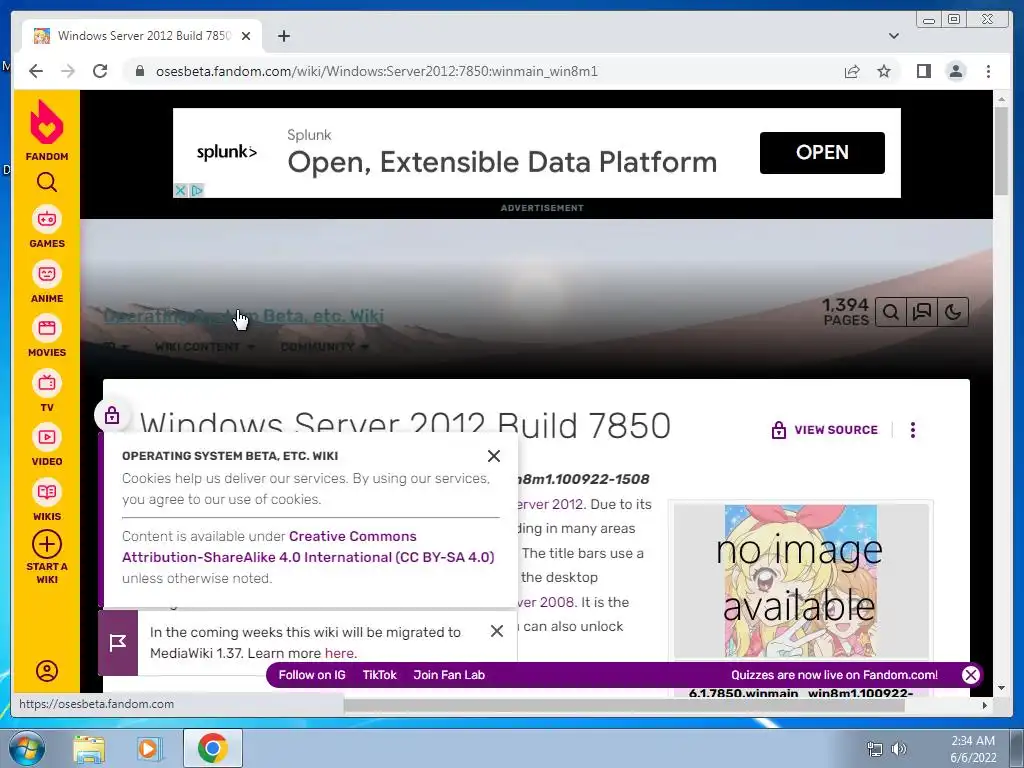1024x768 pixels.
Task: Reload the page with refresh icon
Action: 100,71
